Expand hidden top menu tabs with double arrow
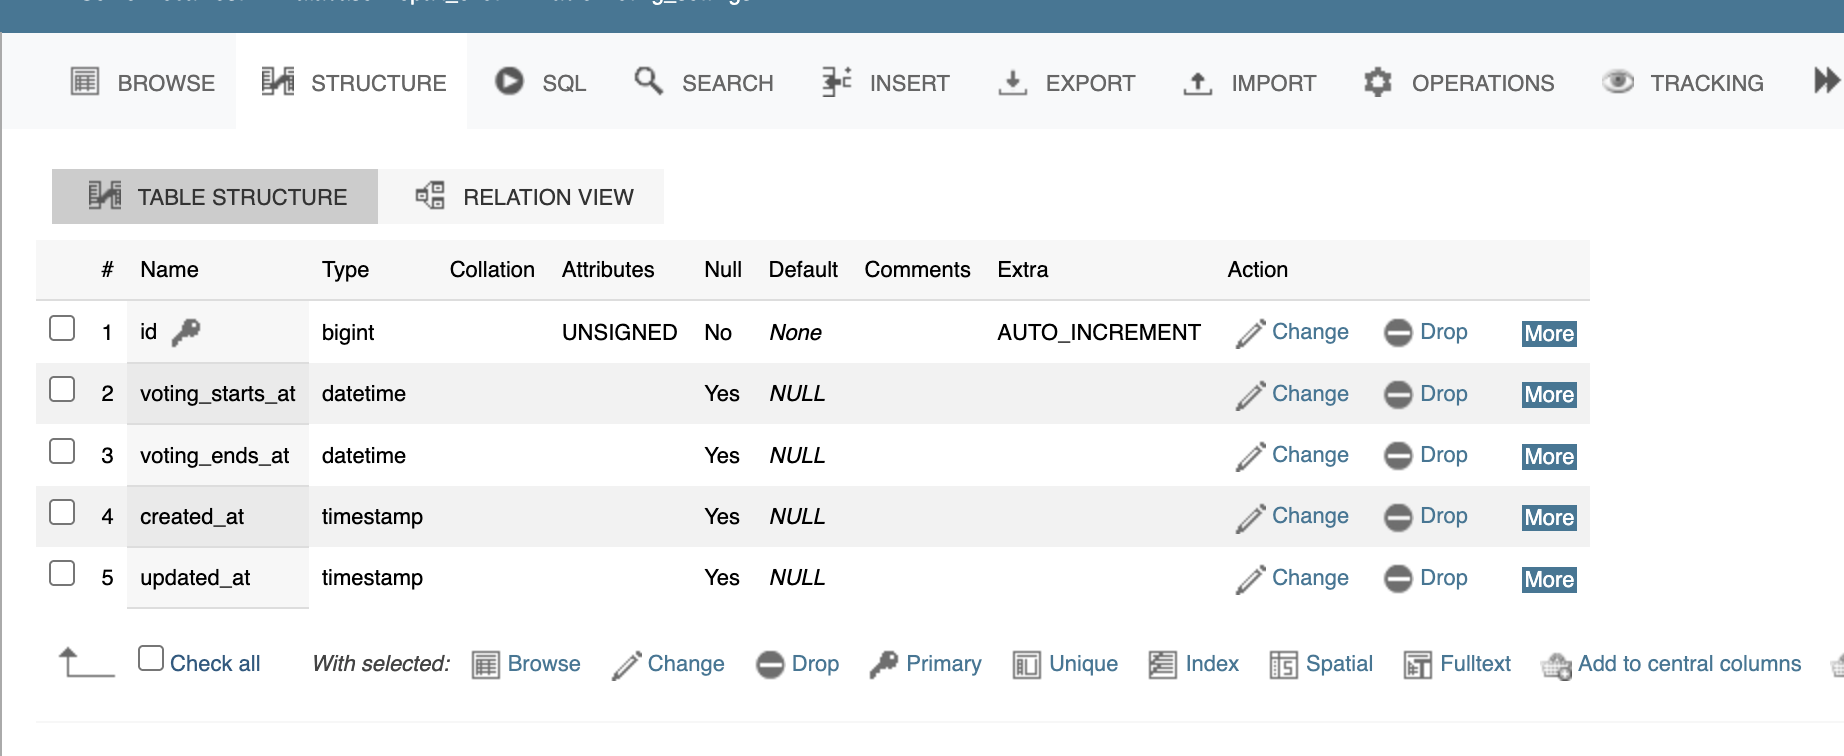Image resolution: width=1844 pixels, height=756 pixels. [1826, 81]
